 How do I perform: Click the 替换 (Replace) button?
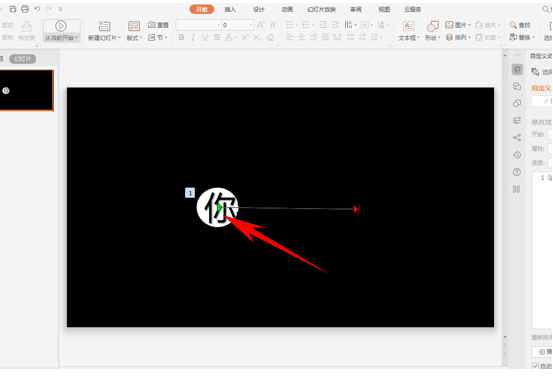[522, 37]
